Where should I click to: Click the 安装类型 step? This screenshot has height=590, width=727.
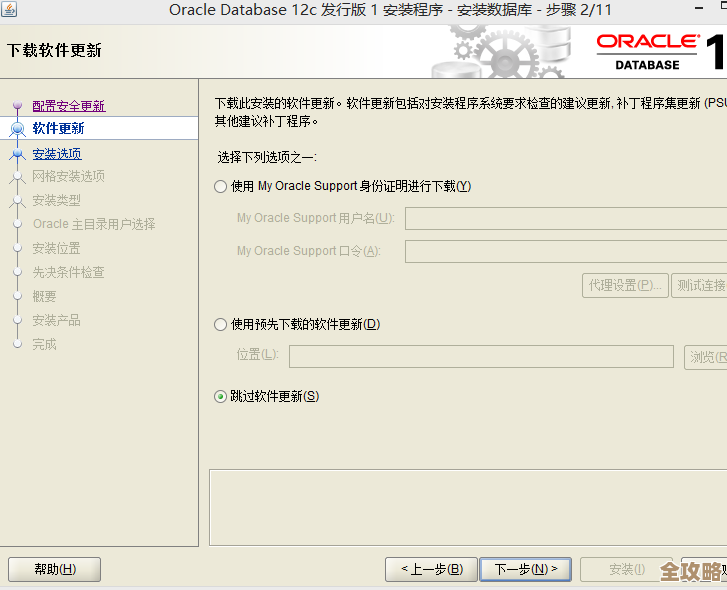(x=57, y=200)
